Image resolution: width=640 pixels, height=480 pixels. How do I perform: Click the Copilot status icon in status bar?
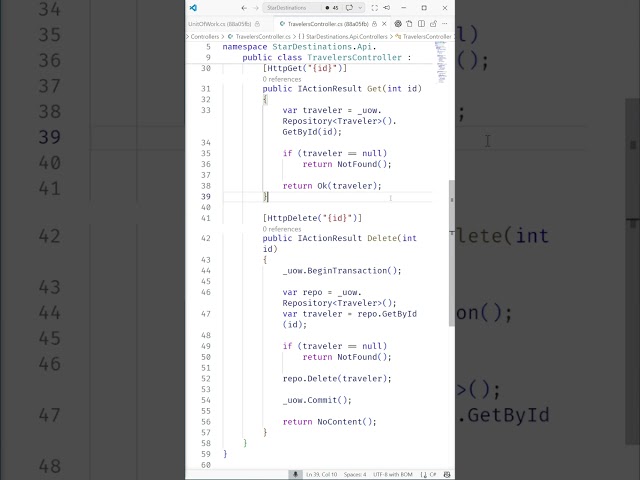(x=447, y=474)
